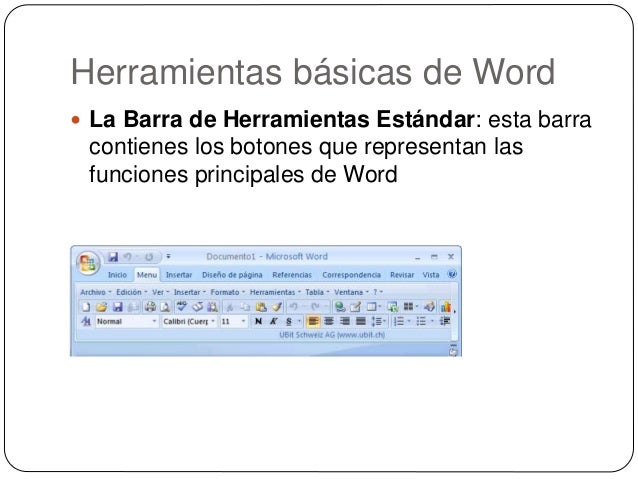Open the Archivo menu
This screenshot has width=638, height=479.
click(96, 292)
